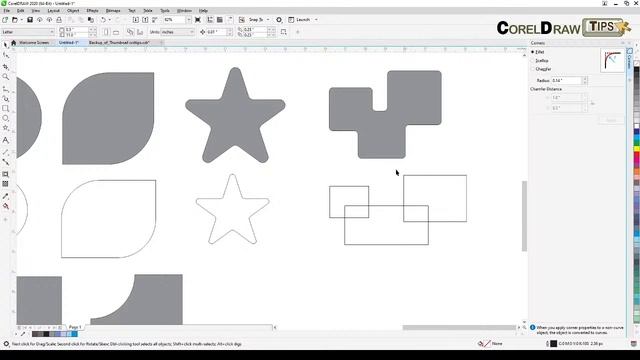Click the Undo arrow icon

[x=103, y=20]
